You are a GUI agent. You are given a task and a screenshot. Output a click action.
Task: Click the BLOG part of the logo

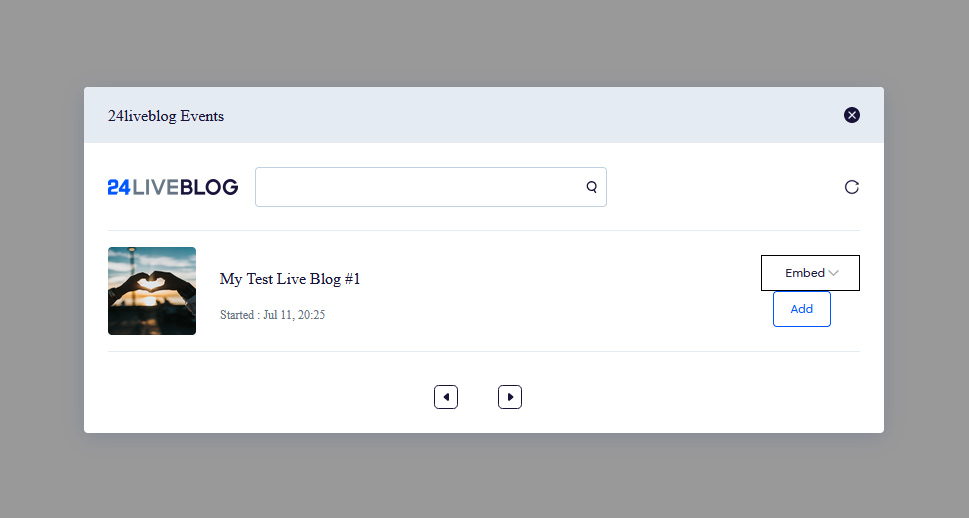[209, 187]
